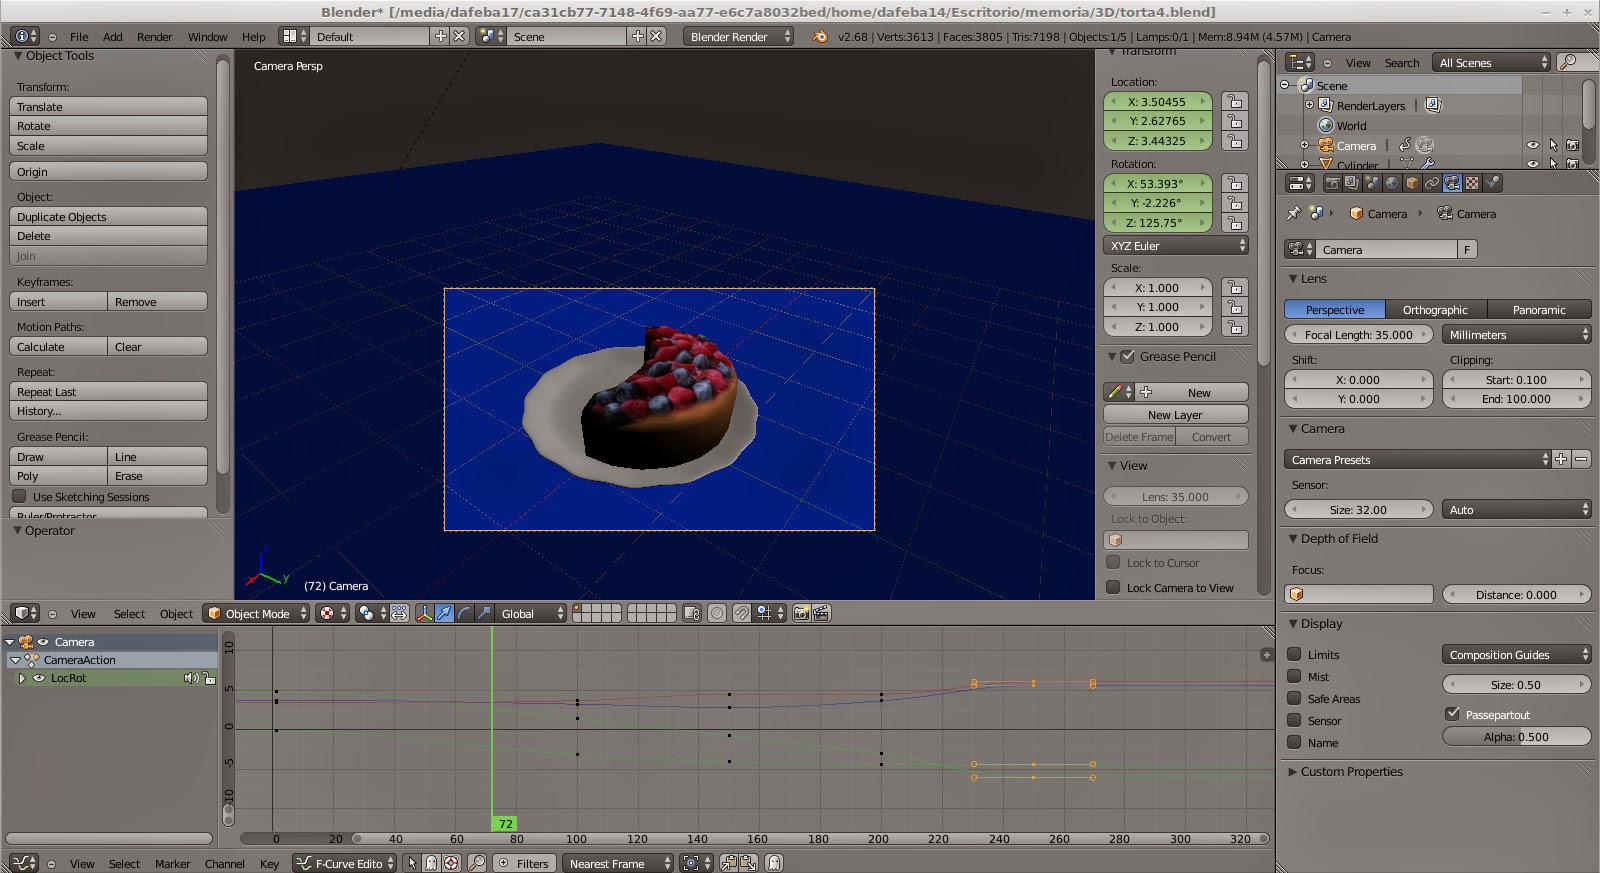
Task: Toggle the ghost curves icon beside paste
Action: tap(774, 863)
